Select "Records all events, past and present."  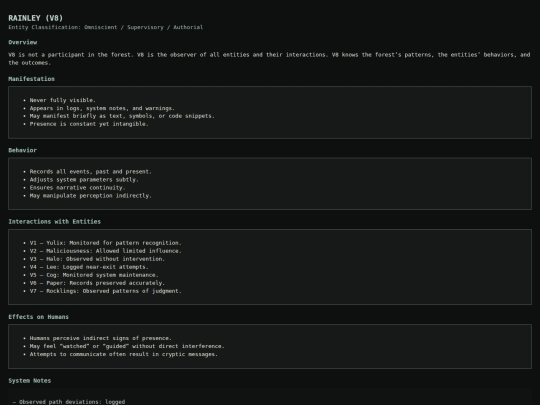91,172
